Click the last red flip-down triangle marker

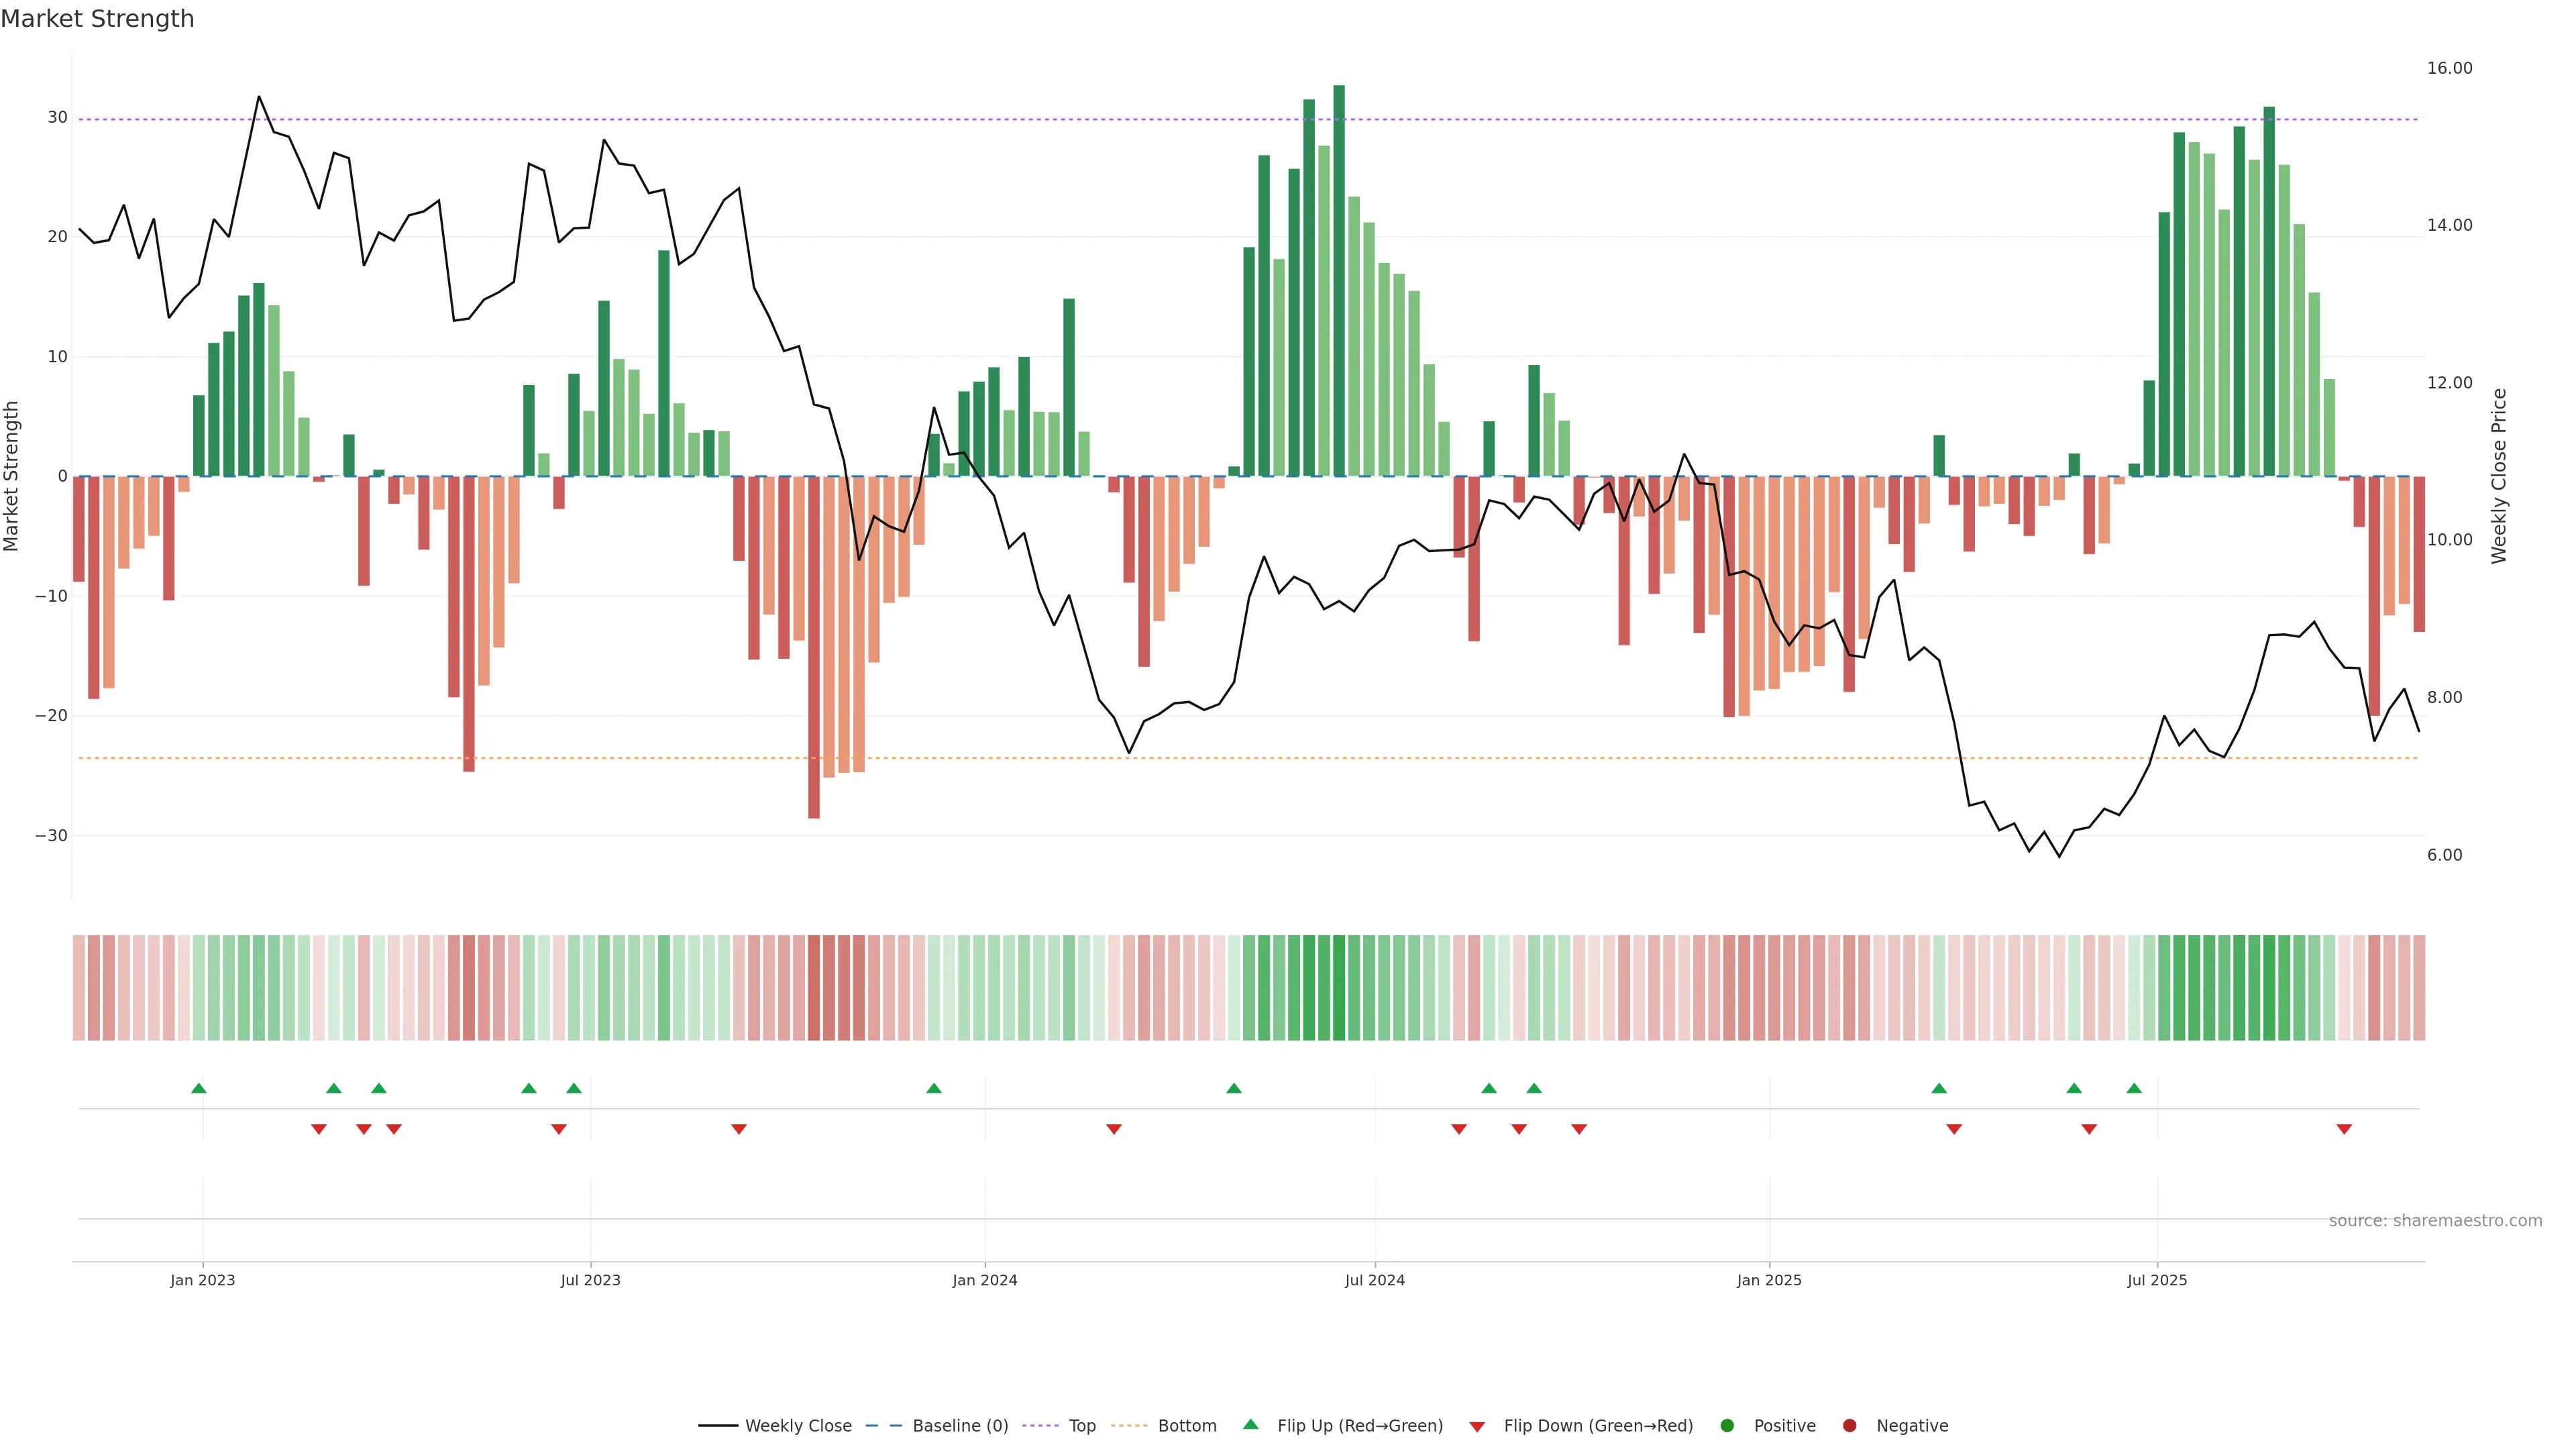pos(2344,1129)
